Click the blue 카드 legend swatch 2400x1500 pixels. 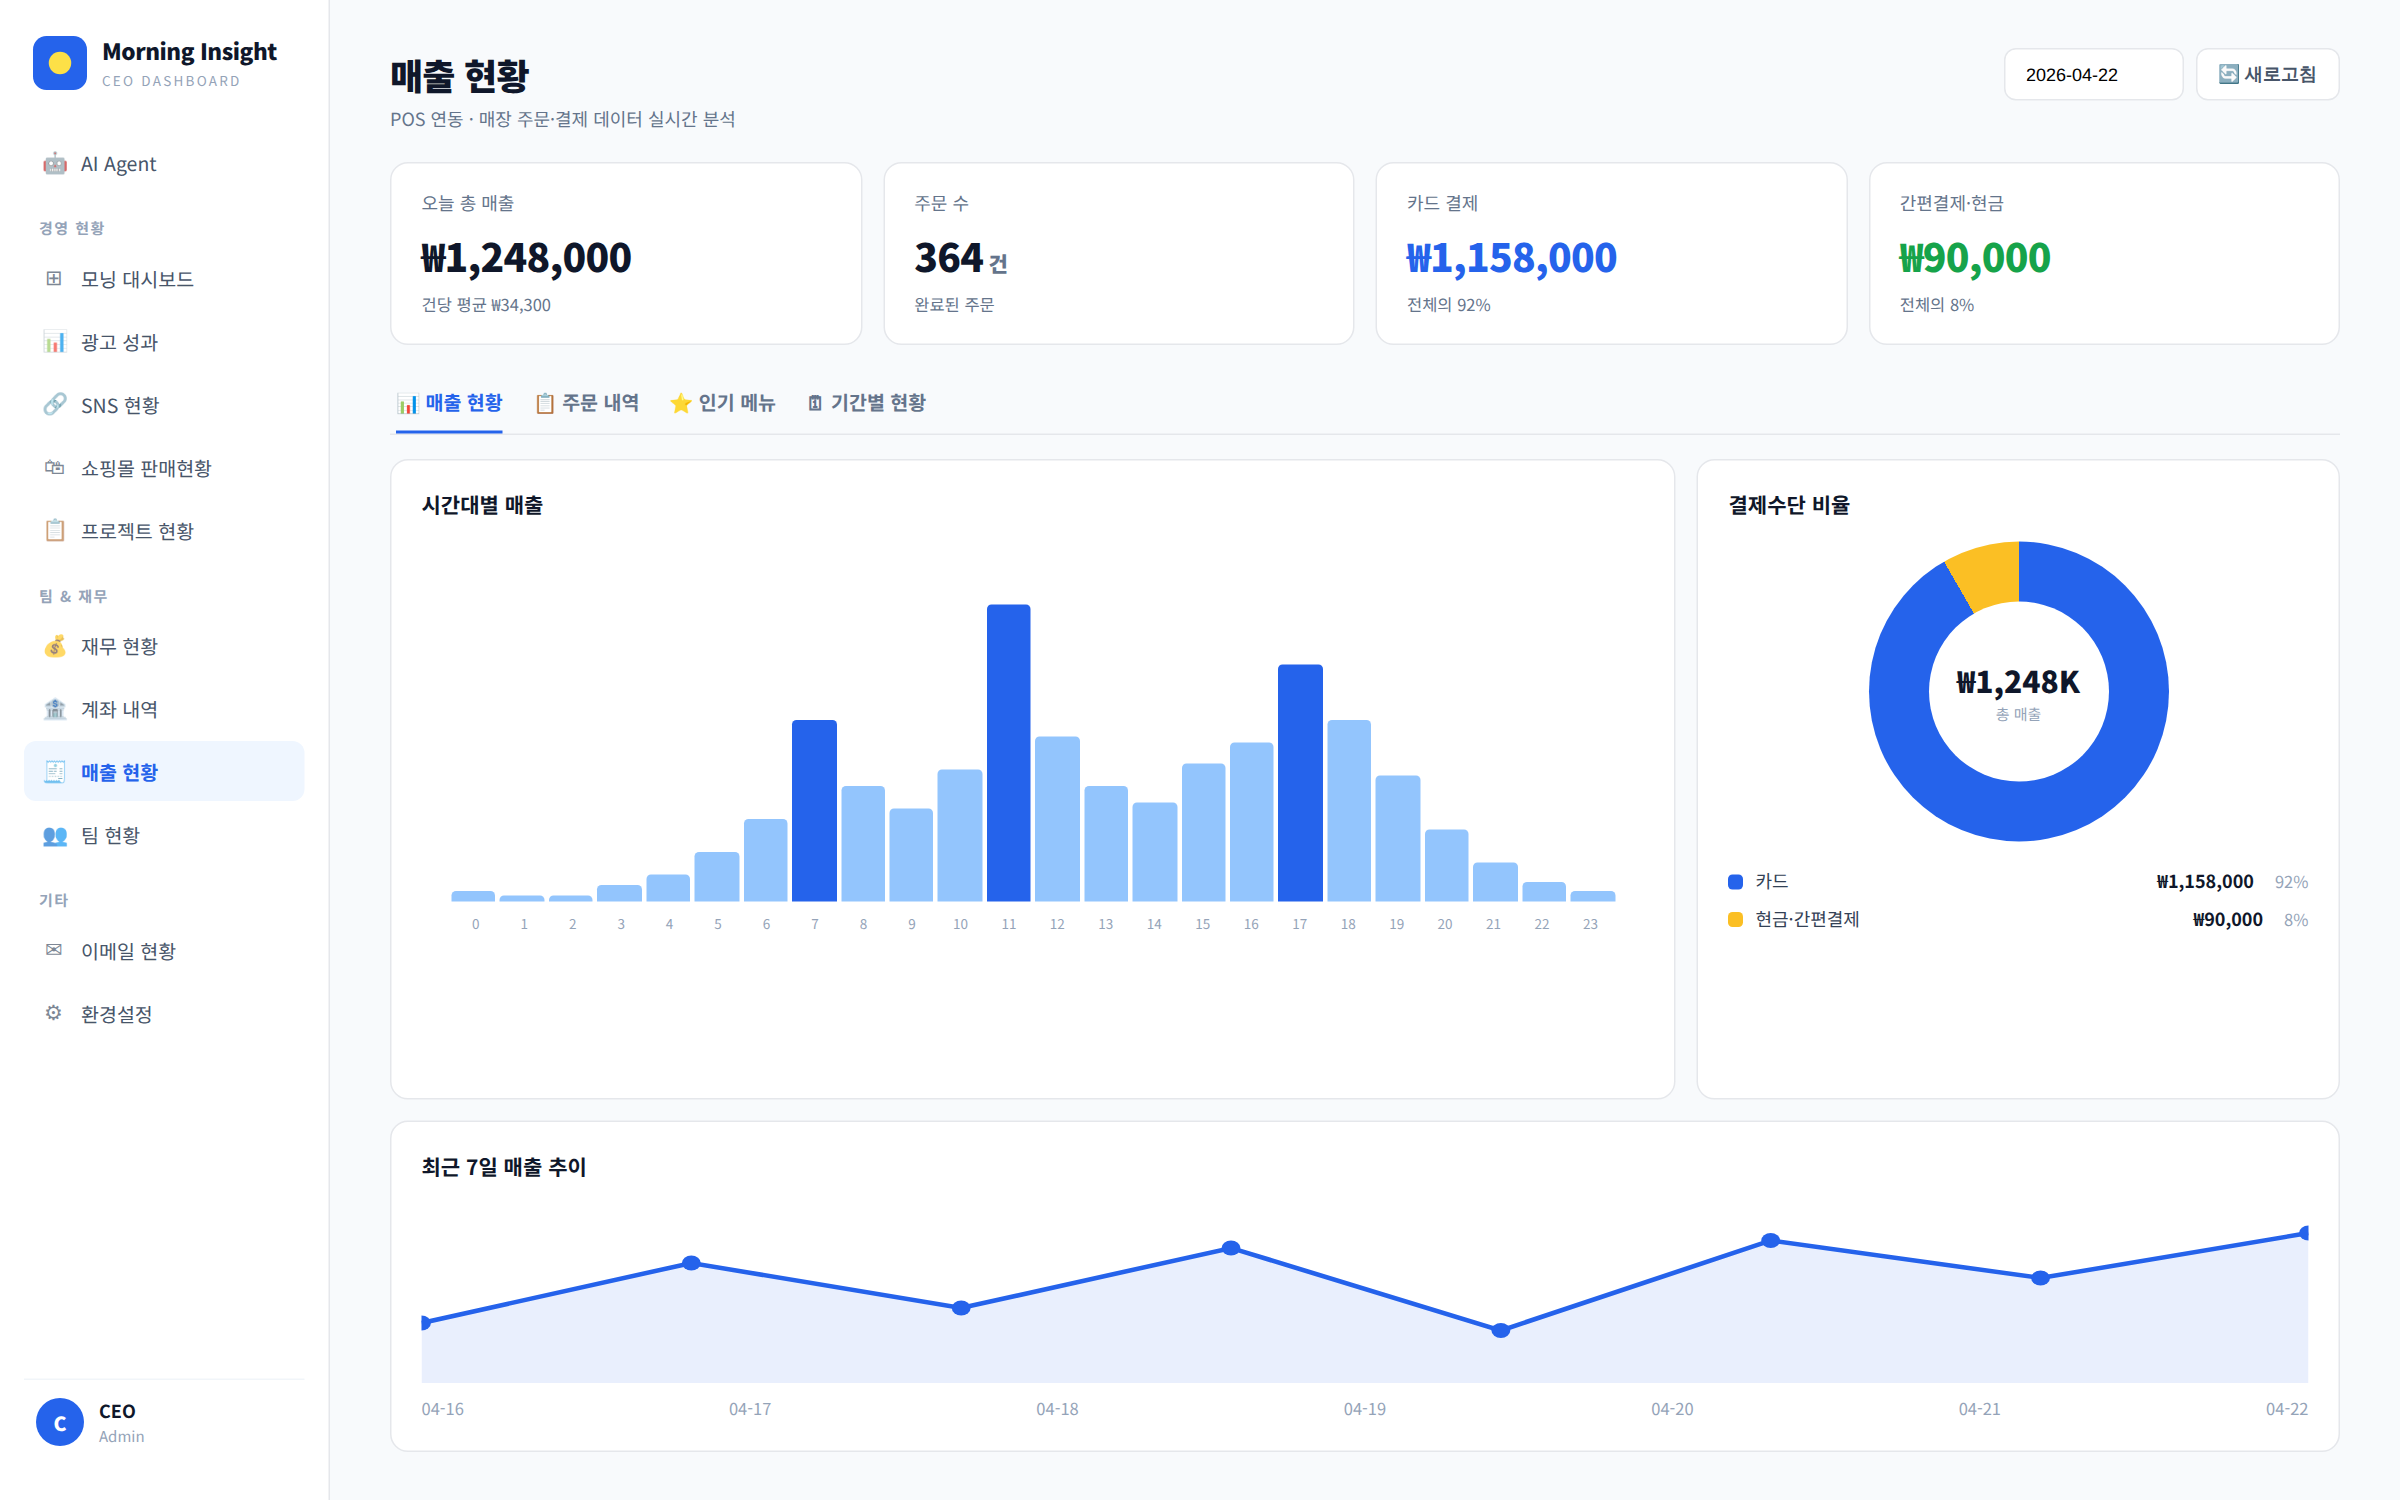[x=1736, y=882]
